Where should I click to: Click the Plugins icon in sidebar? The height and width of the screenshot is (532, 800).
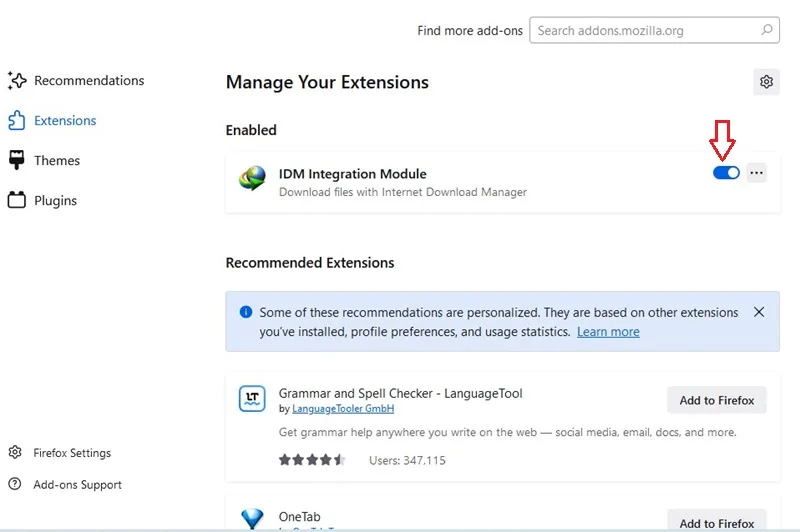pyautogui.click(x=16, y=200)
